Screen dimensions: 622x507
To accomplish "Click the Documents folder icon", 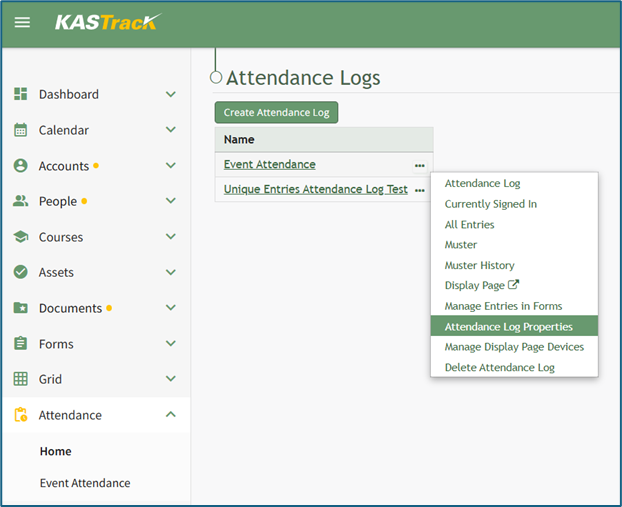I will [x=20, y=308].
